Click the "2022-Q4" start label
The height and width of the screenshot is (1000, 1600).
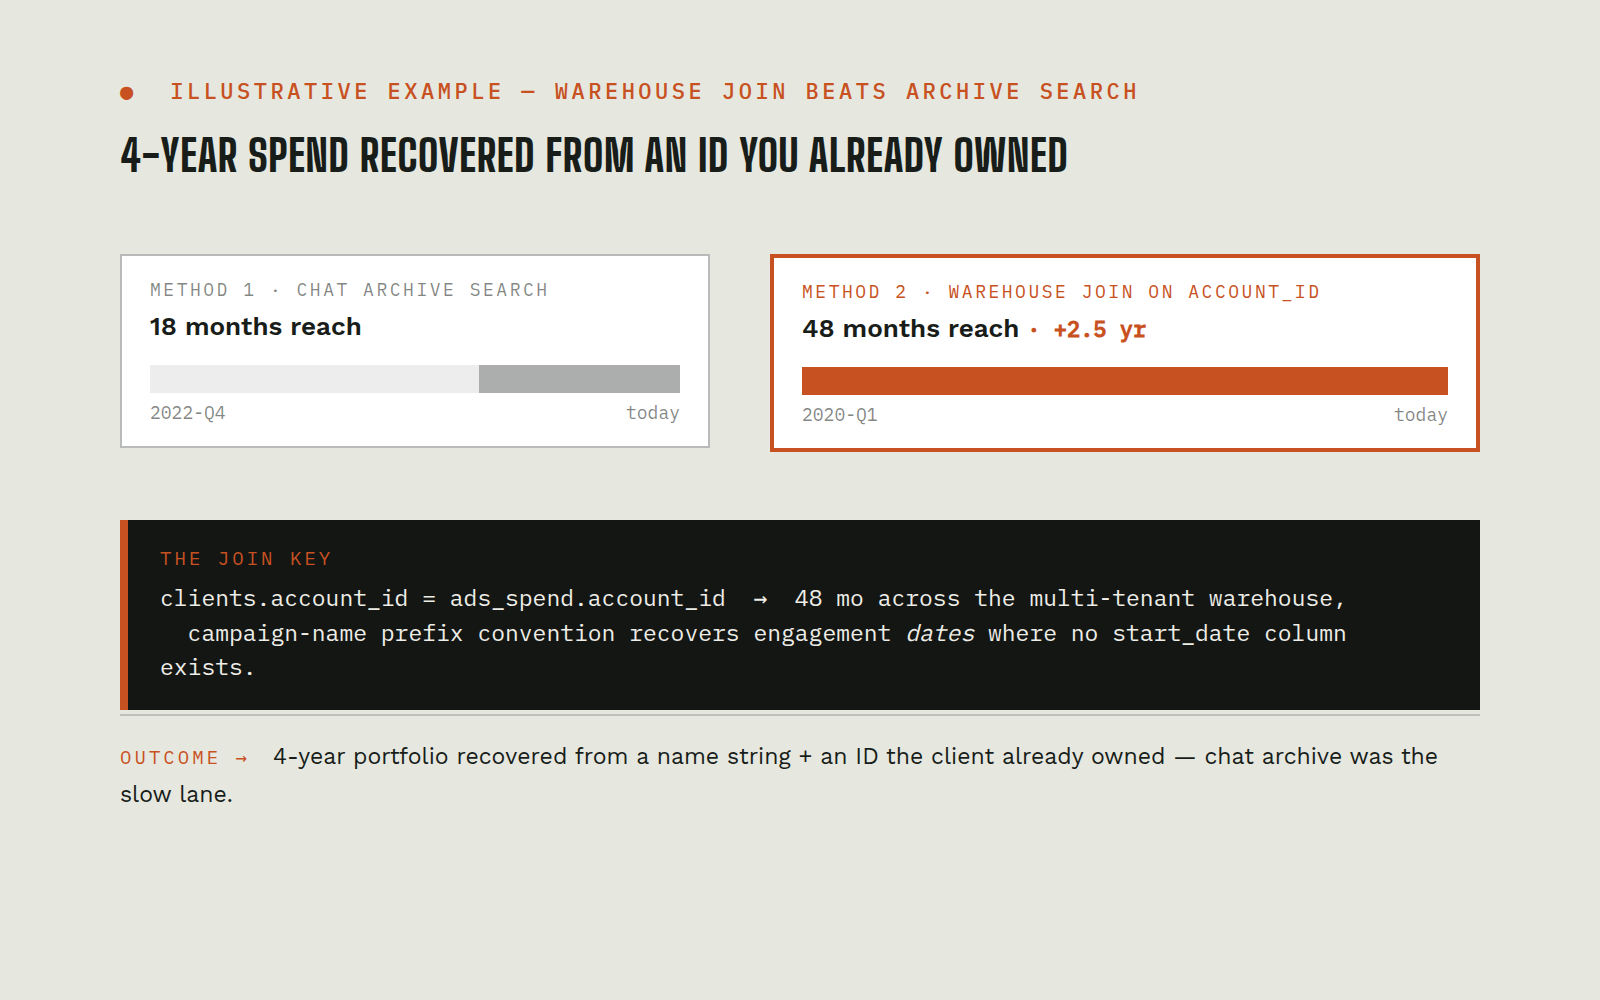[x=188, y=413]
